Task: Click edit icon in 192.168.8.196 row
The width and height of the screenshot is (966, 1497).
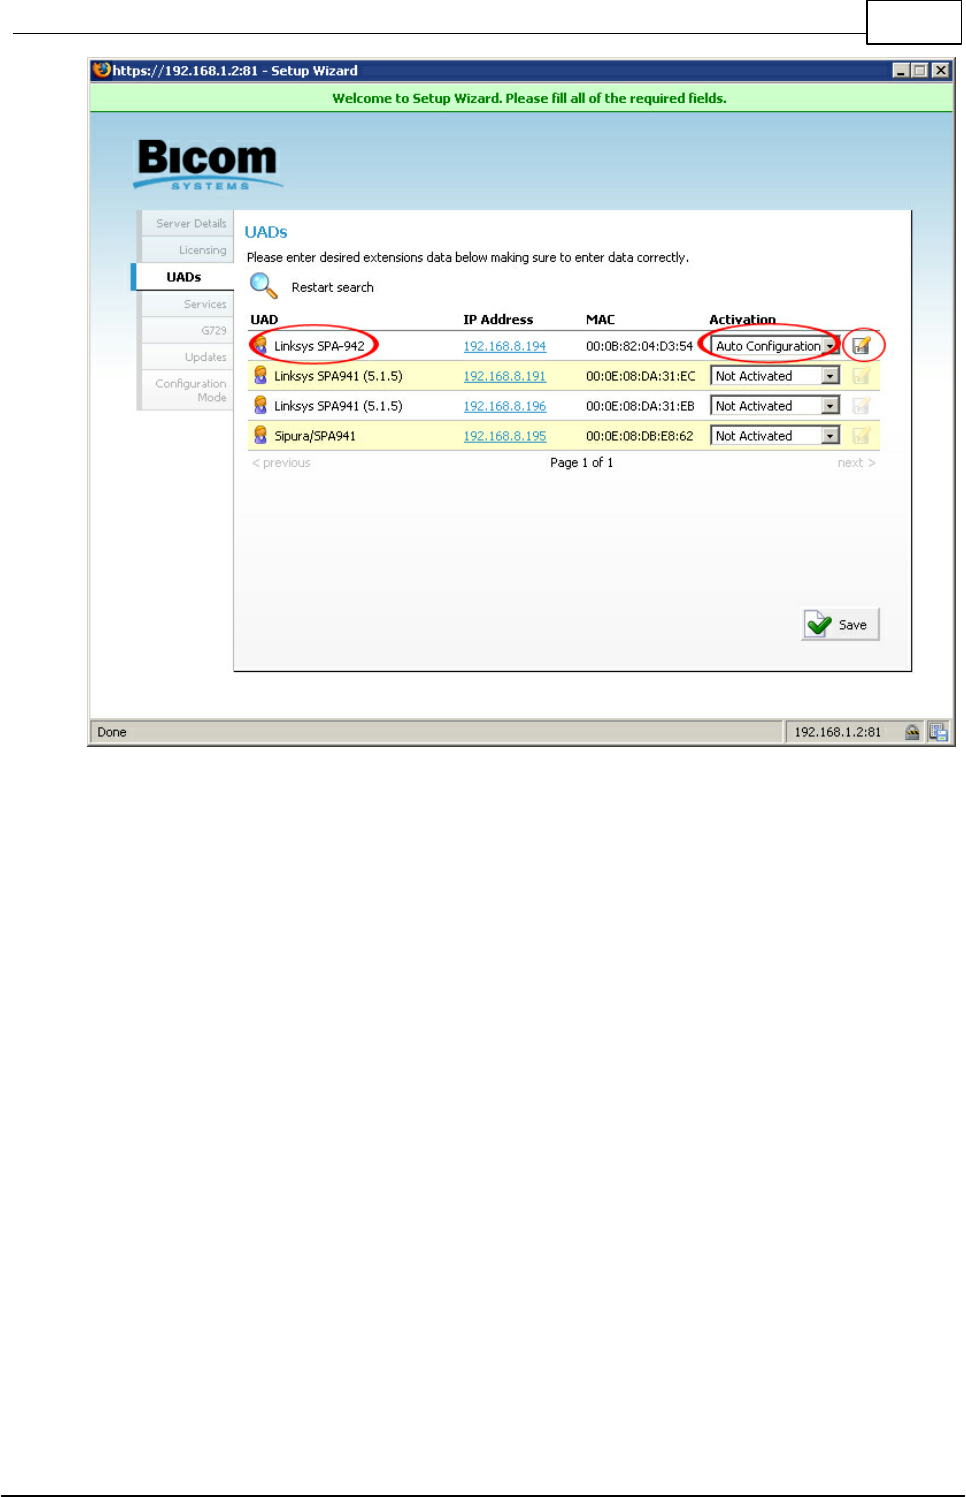Action: (861, 406)
